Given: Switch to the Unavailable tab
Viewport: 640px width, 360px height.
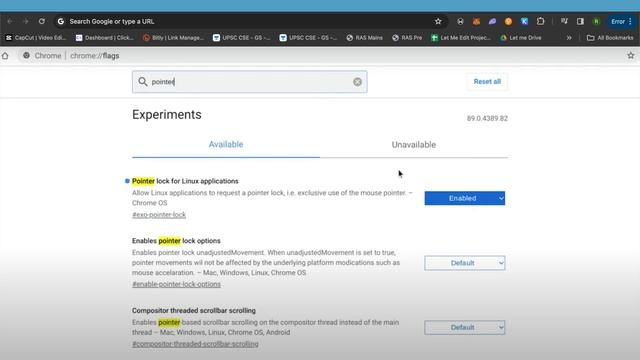Looking at the screenshot, I should [x=413, y=144].
